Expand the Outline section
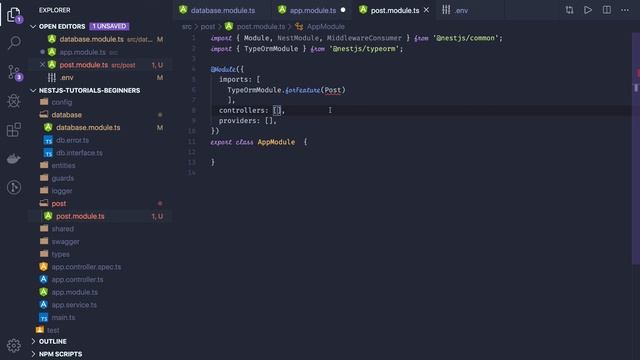Viewport: 640px width, 360px height. pos(53,341)
